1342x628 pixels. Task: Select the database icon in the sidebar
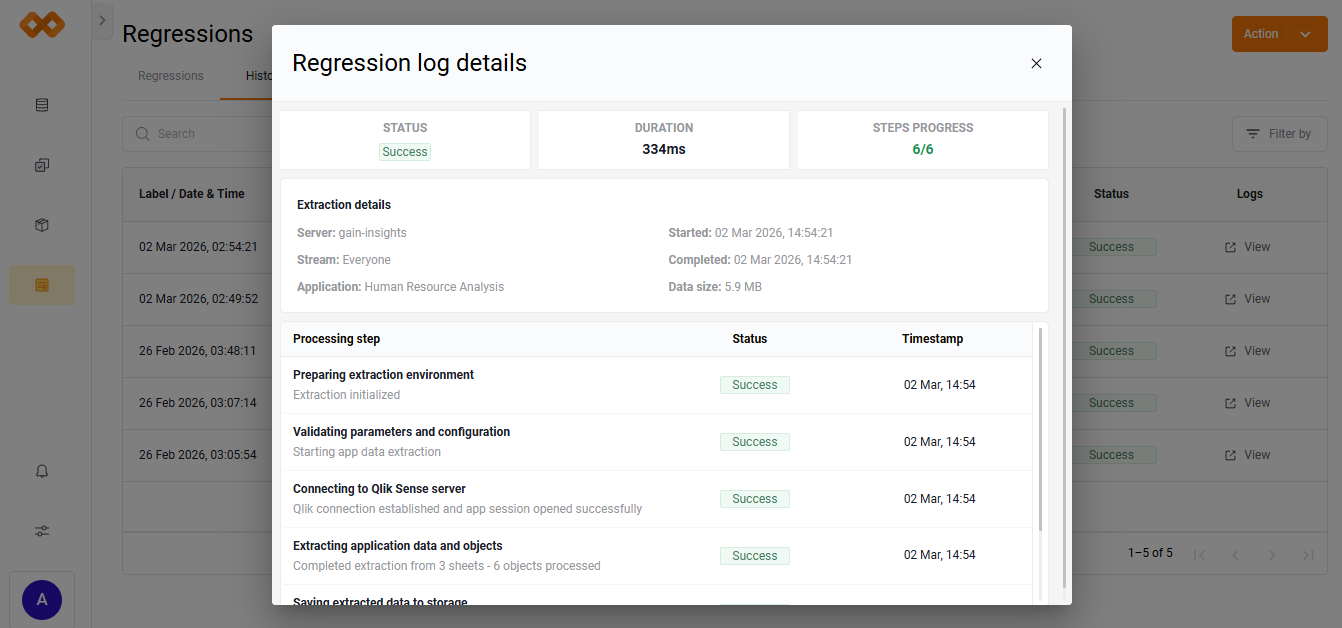coord(41,104)
